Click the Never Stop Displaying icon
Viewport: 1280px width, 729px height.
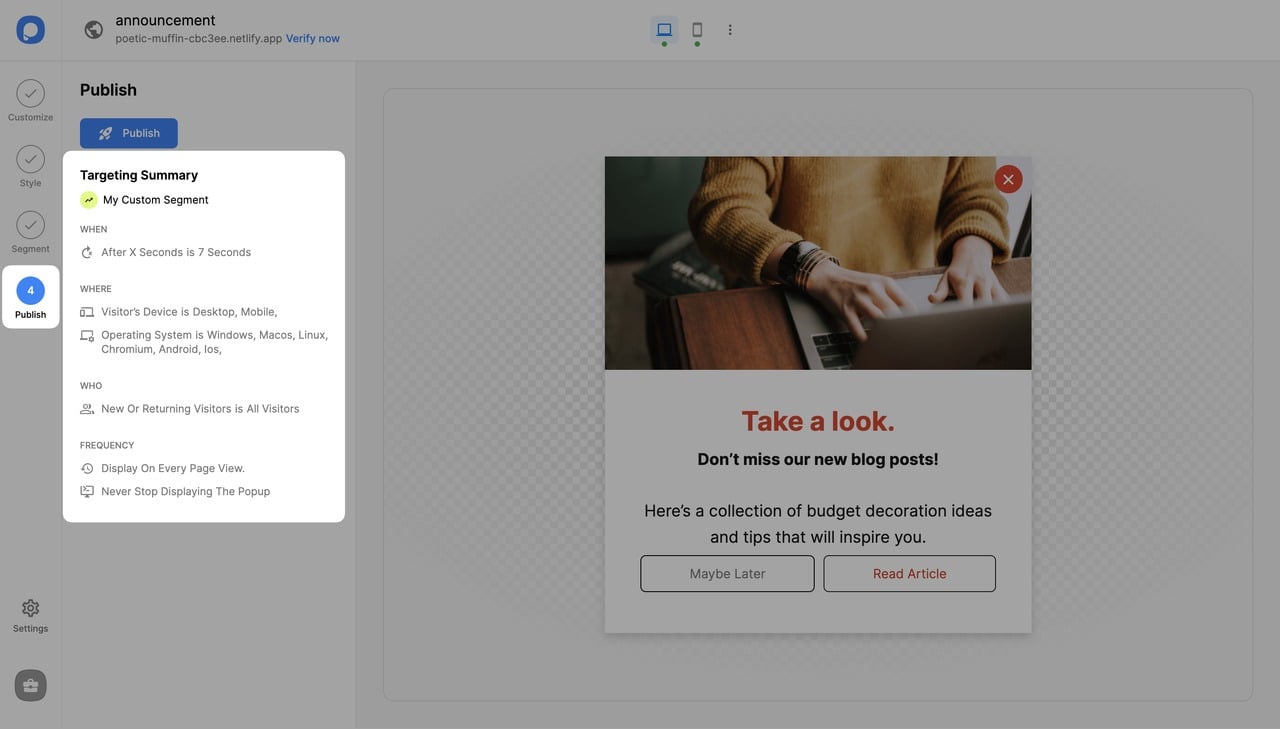pos(87,492)
